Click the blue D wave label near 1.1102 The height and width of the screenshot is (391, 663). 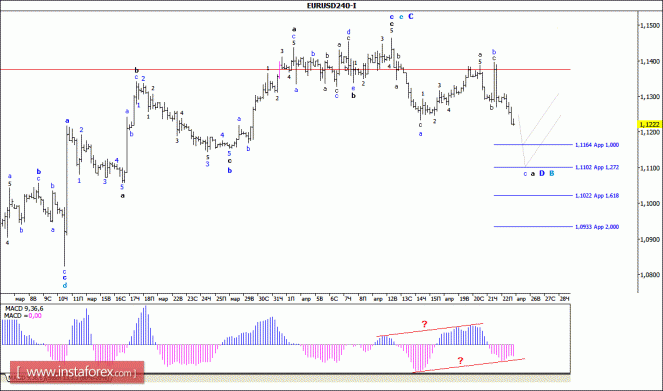(542, 173)
